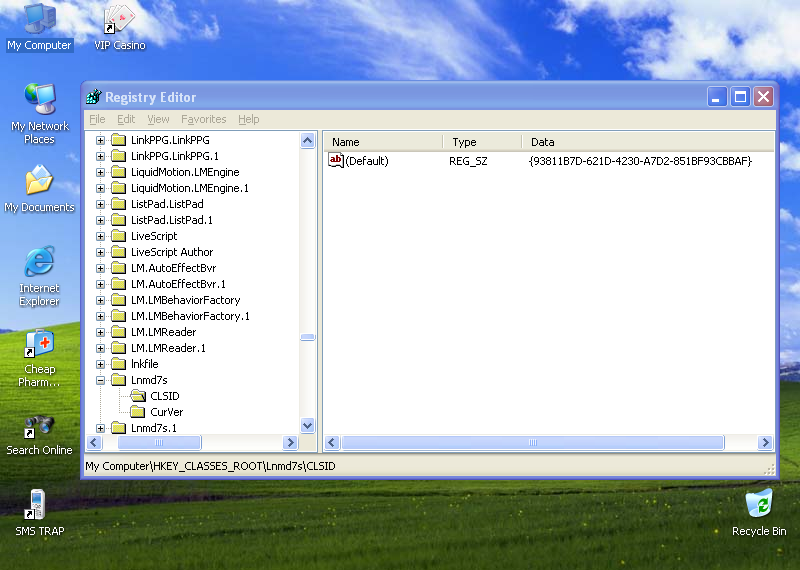Expand the LiquidMotion.LMEngine key
This screenshot has height=570, width=800.
(101, 172)
